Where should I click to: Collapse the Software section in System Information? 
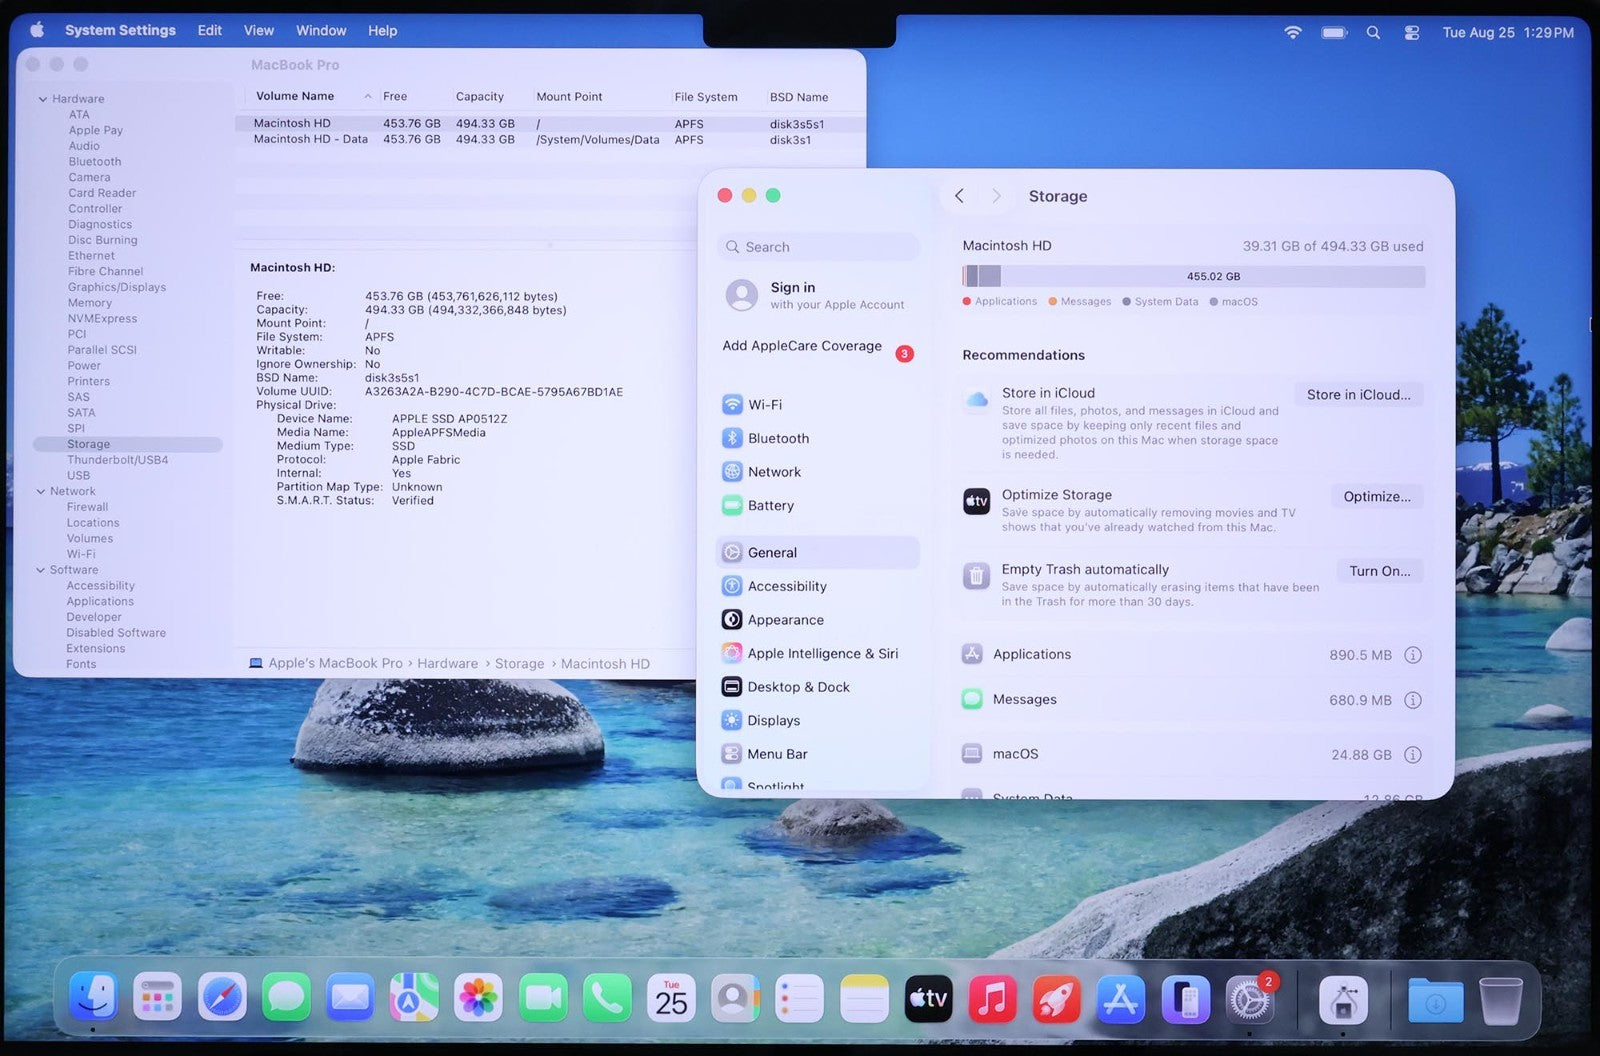click(x=41, y=570)
